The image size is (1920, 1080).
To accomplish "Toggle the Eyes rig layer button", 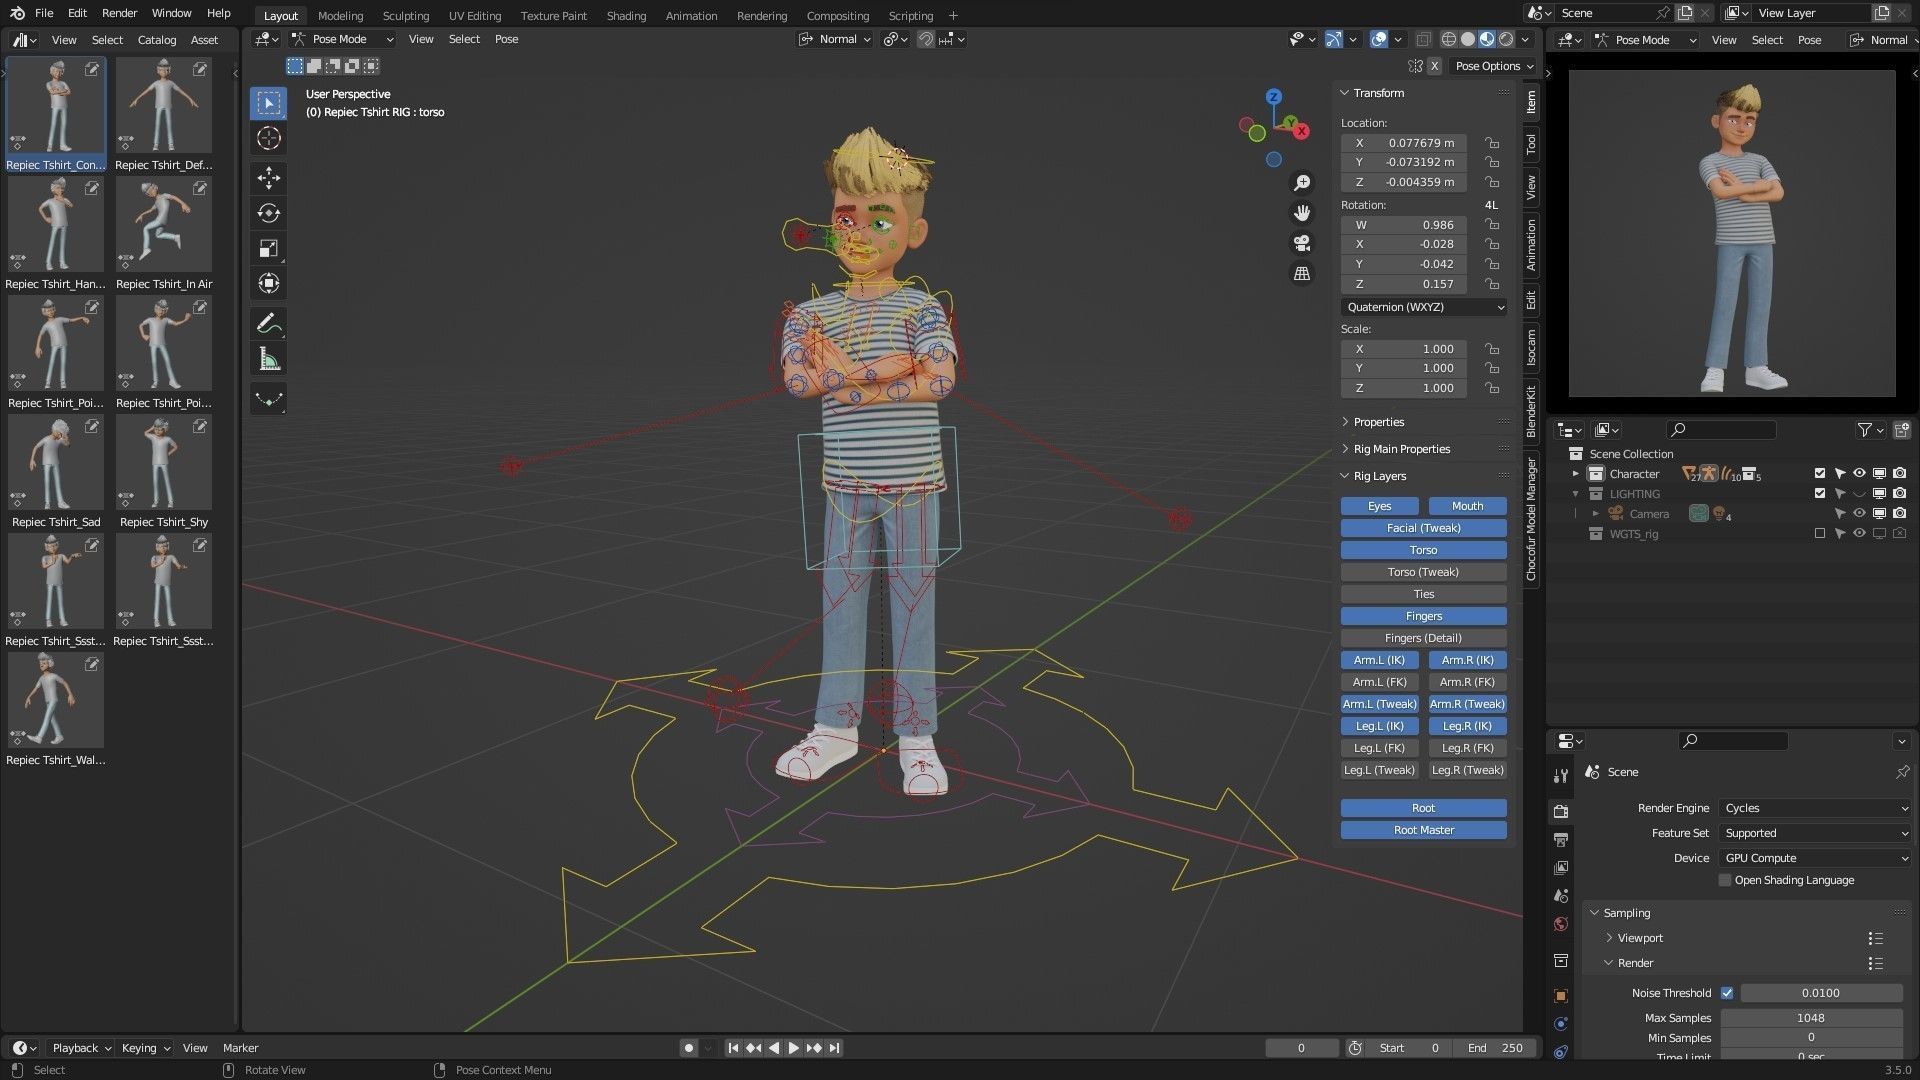I will coord(1379,506).
